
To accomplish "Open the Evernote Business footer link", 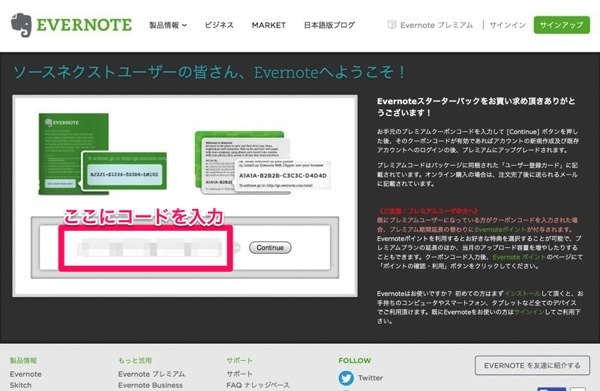I will pos(150,385).
